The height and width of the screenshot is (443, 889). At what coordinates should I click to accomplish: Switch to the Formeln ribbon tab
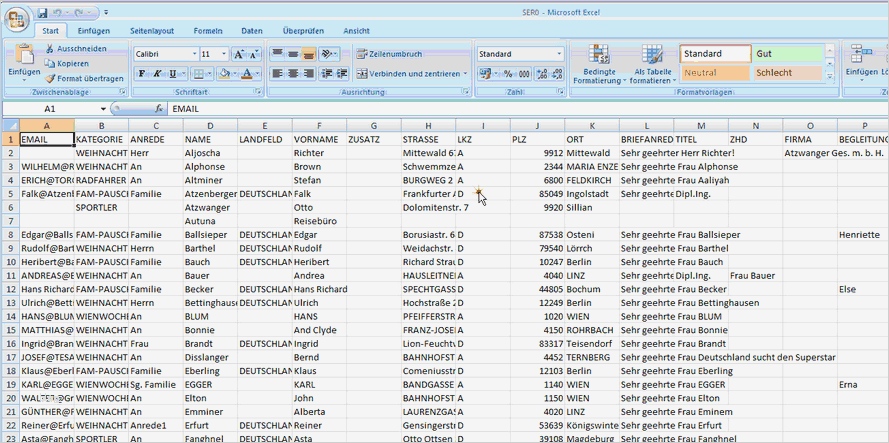pyautogui.click(x=208, y=31)
